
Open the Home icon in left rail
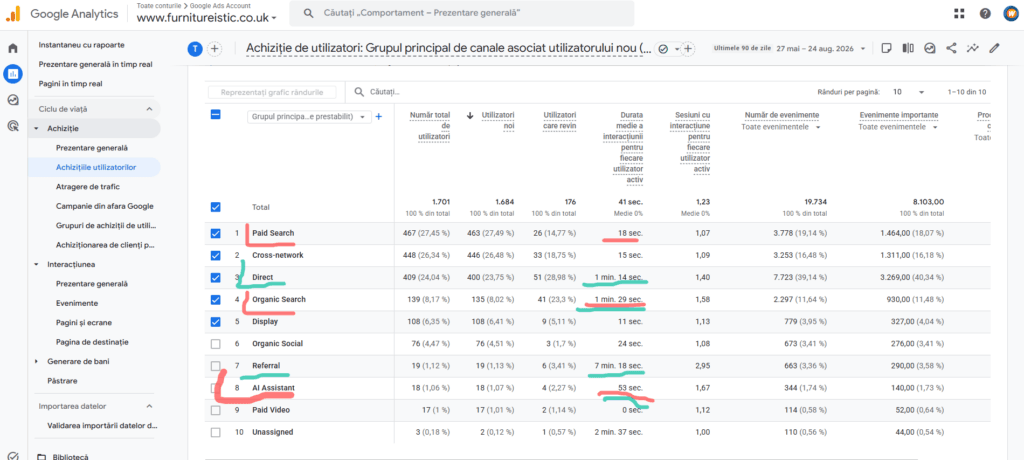coord(13,48)
